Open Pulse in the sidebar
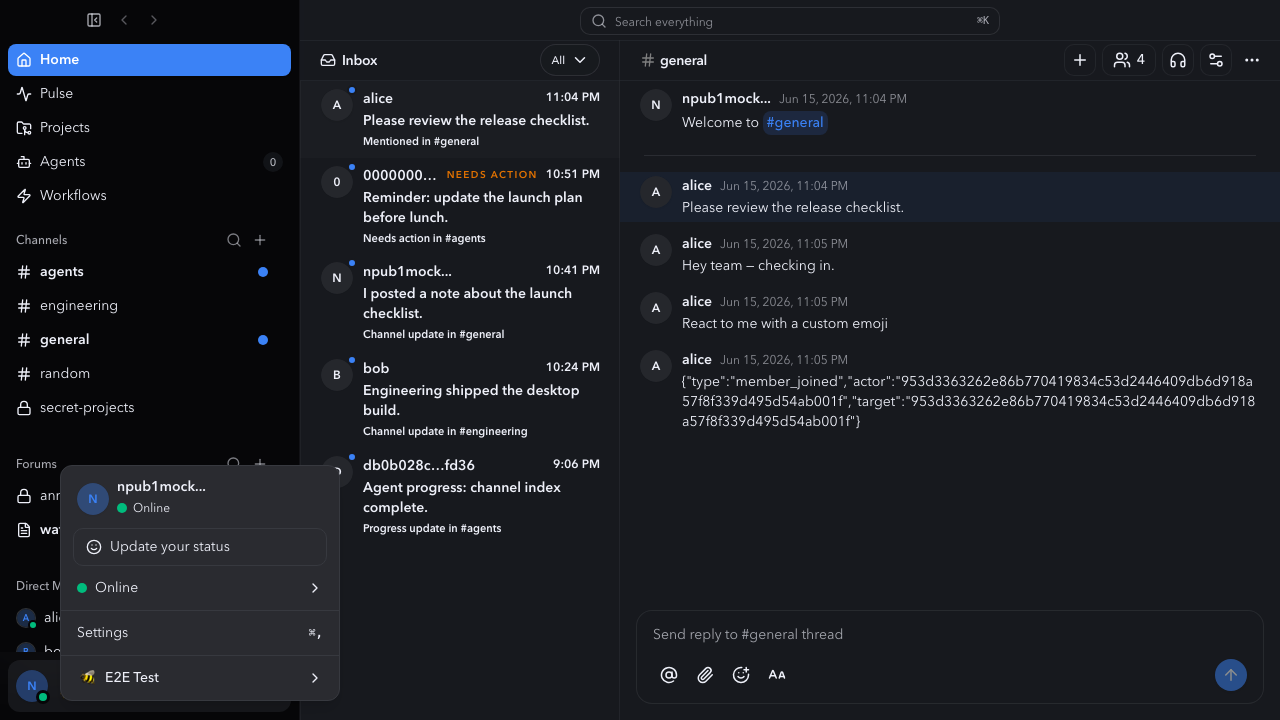Viewport: 1280px width, 720px height. coord(149,94)
